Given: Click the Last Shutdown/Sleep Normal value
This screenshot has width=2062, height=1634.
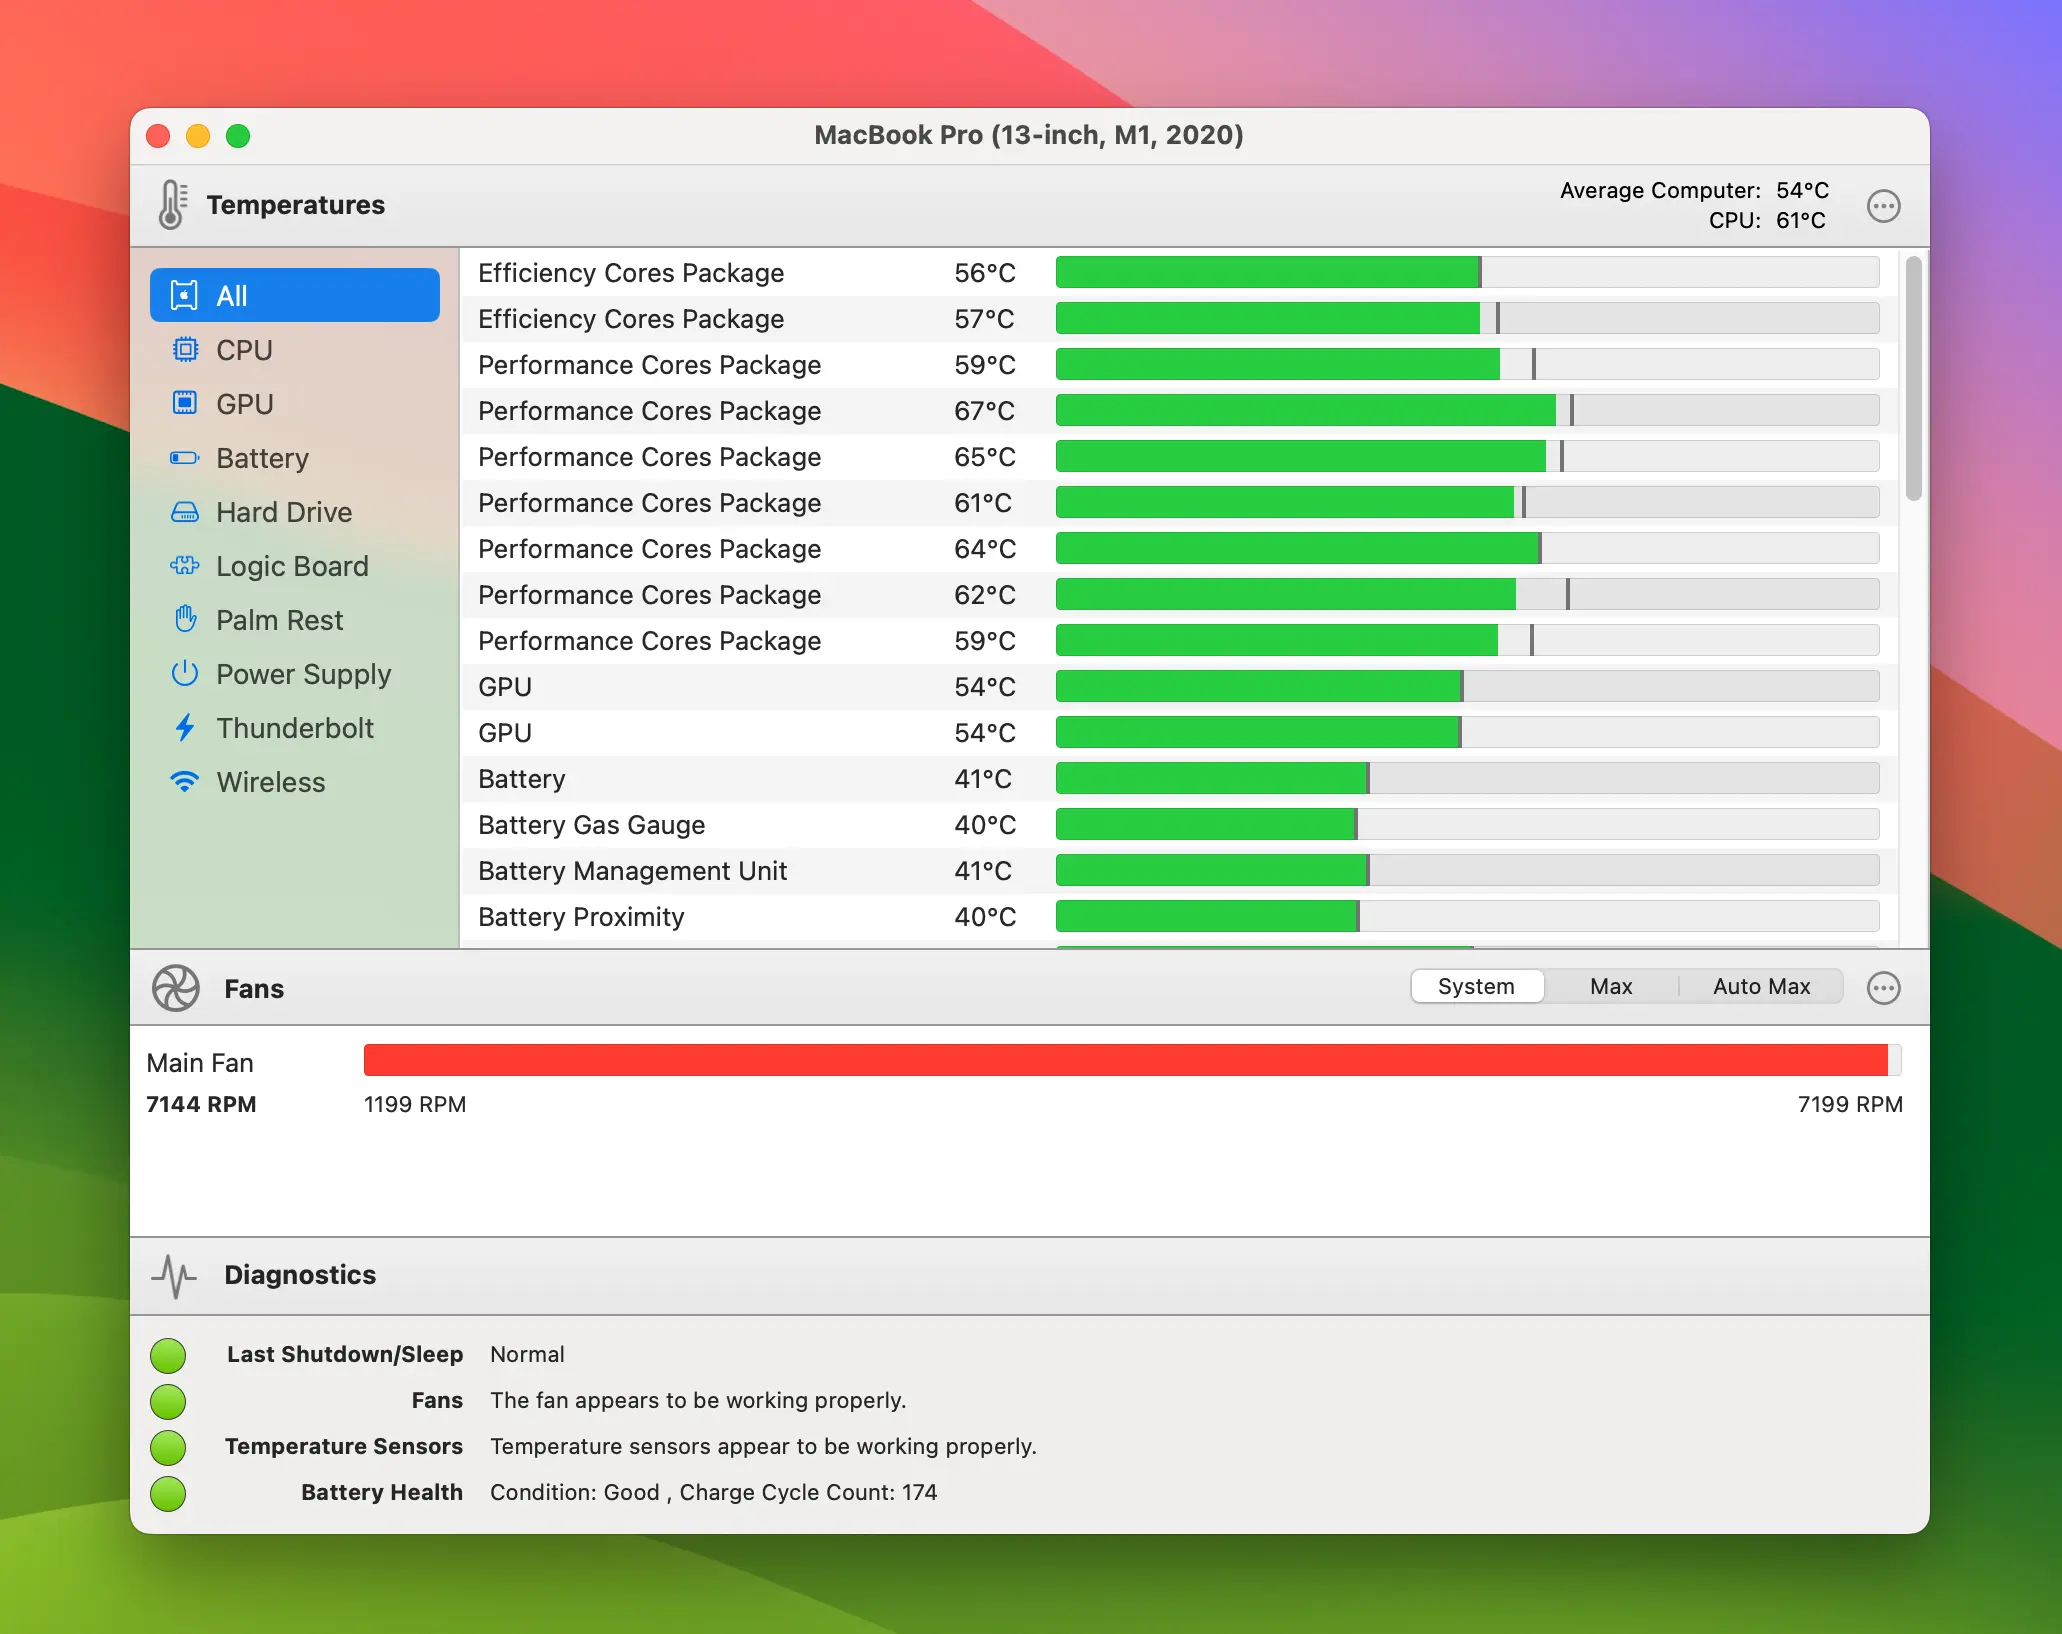Looking at the screenshot, I should click(x=527, y=1354).
